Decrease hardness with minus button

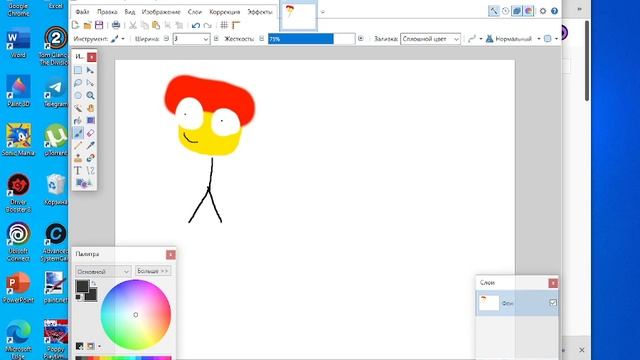pos(262,39)
